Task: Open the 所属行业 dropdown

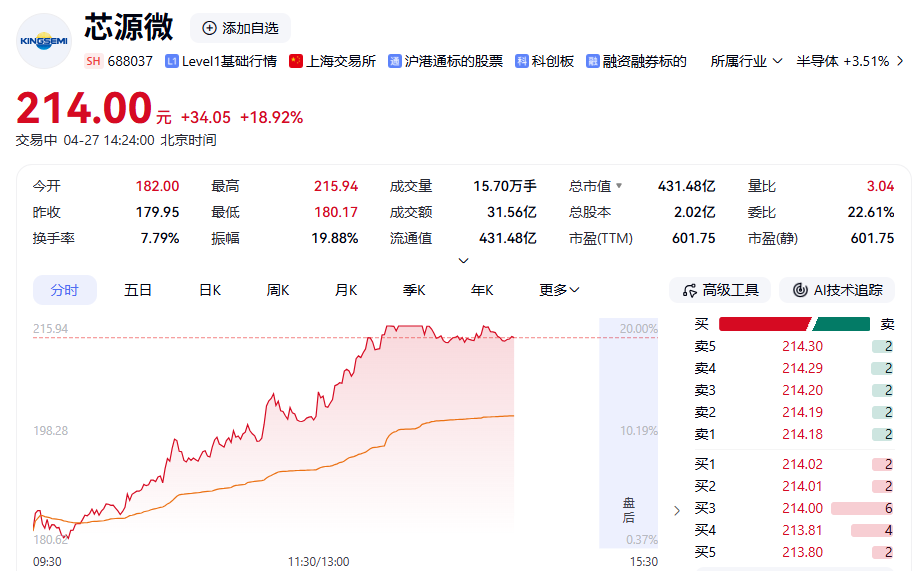Action: point(746,61)
